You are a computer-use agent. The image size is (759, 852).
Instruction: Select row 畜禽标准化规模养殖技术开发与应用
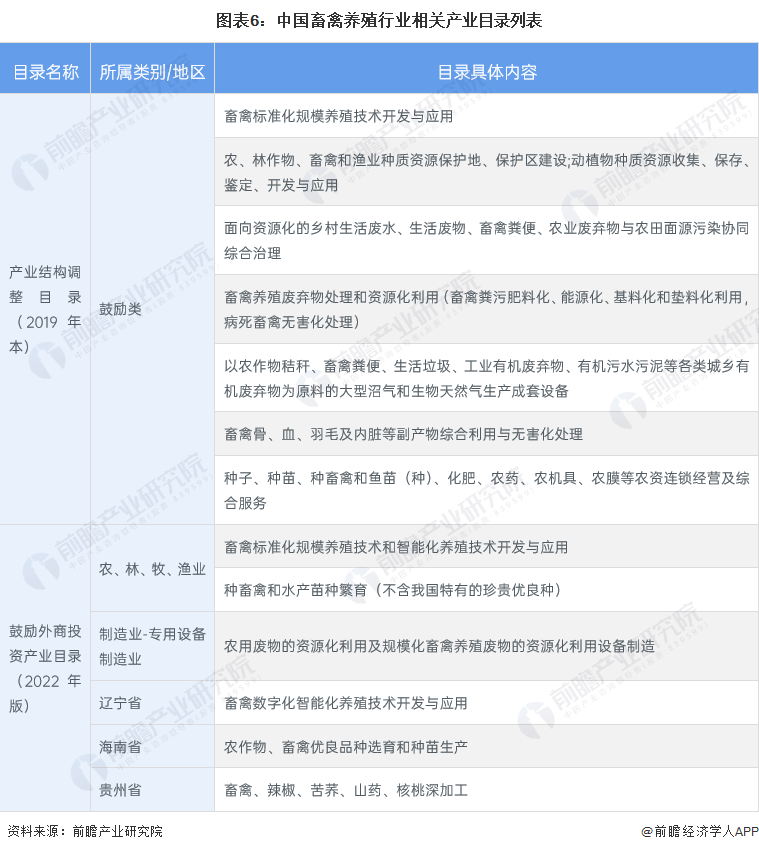click(x=339, y=116)
